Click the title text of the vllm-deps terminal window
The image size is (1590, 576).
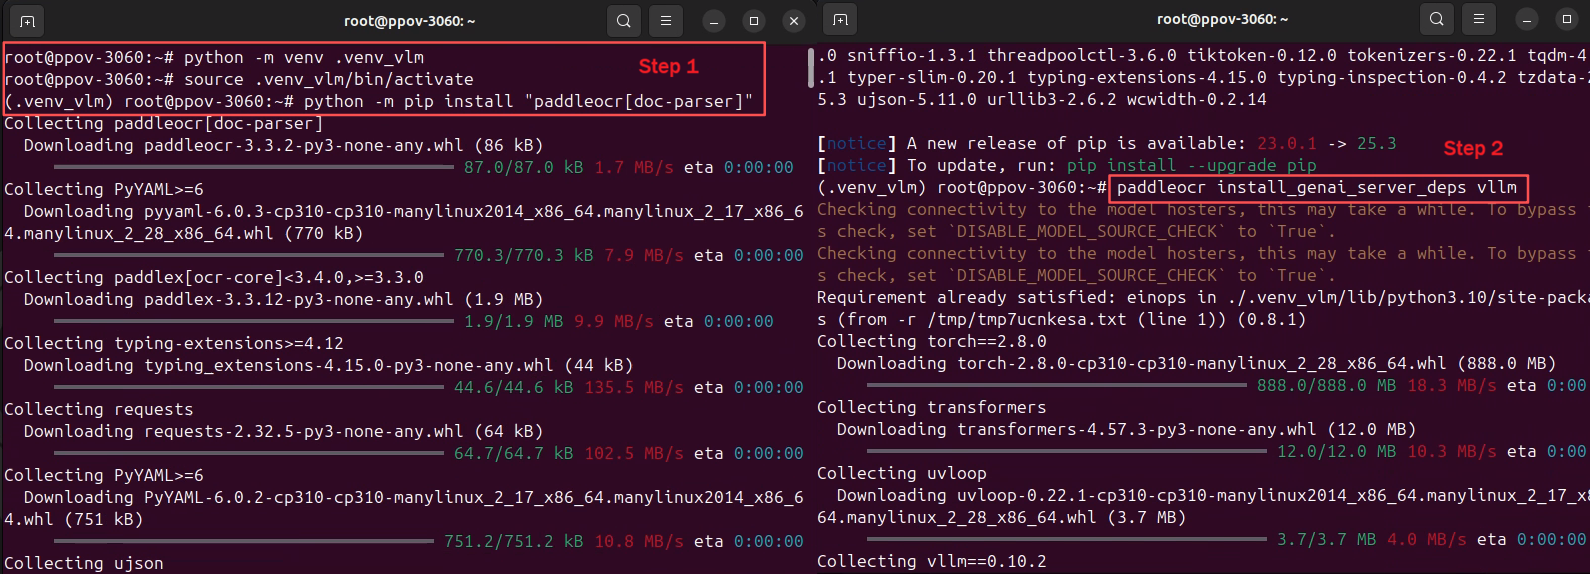pos(1223,19)
